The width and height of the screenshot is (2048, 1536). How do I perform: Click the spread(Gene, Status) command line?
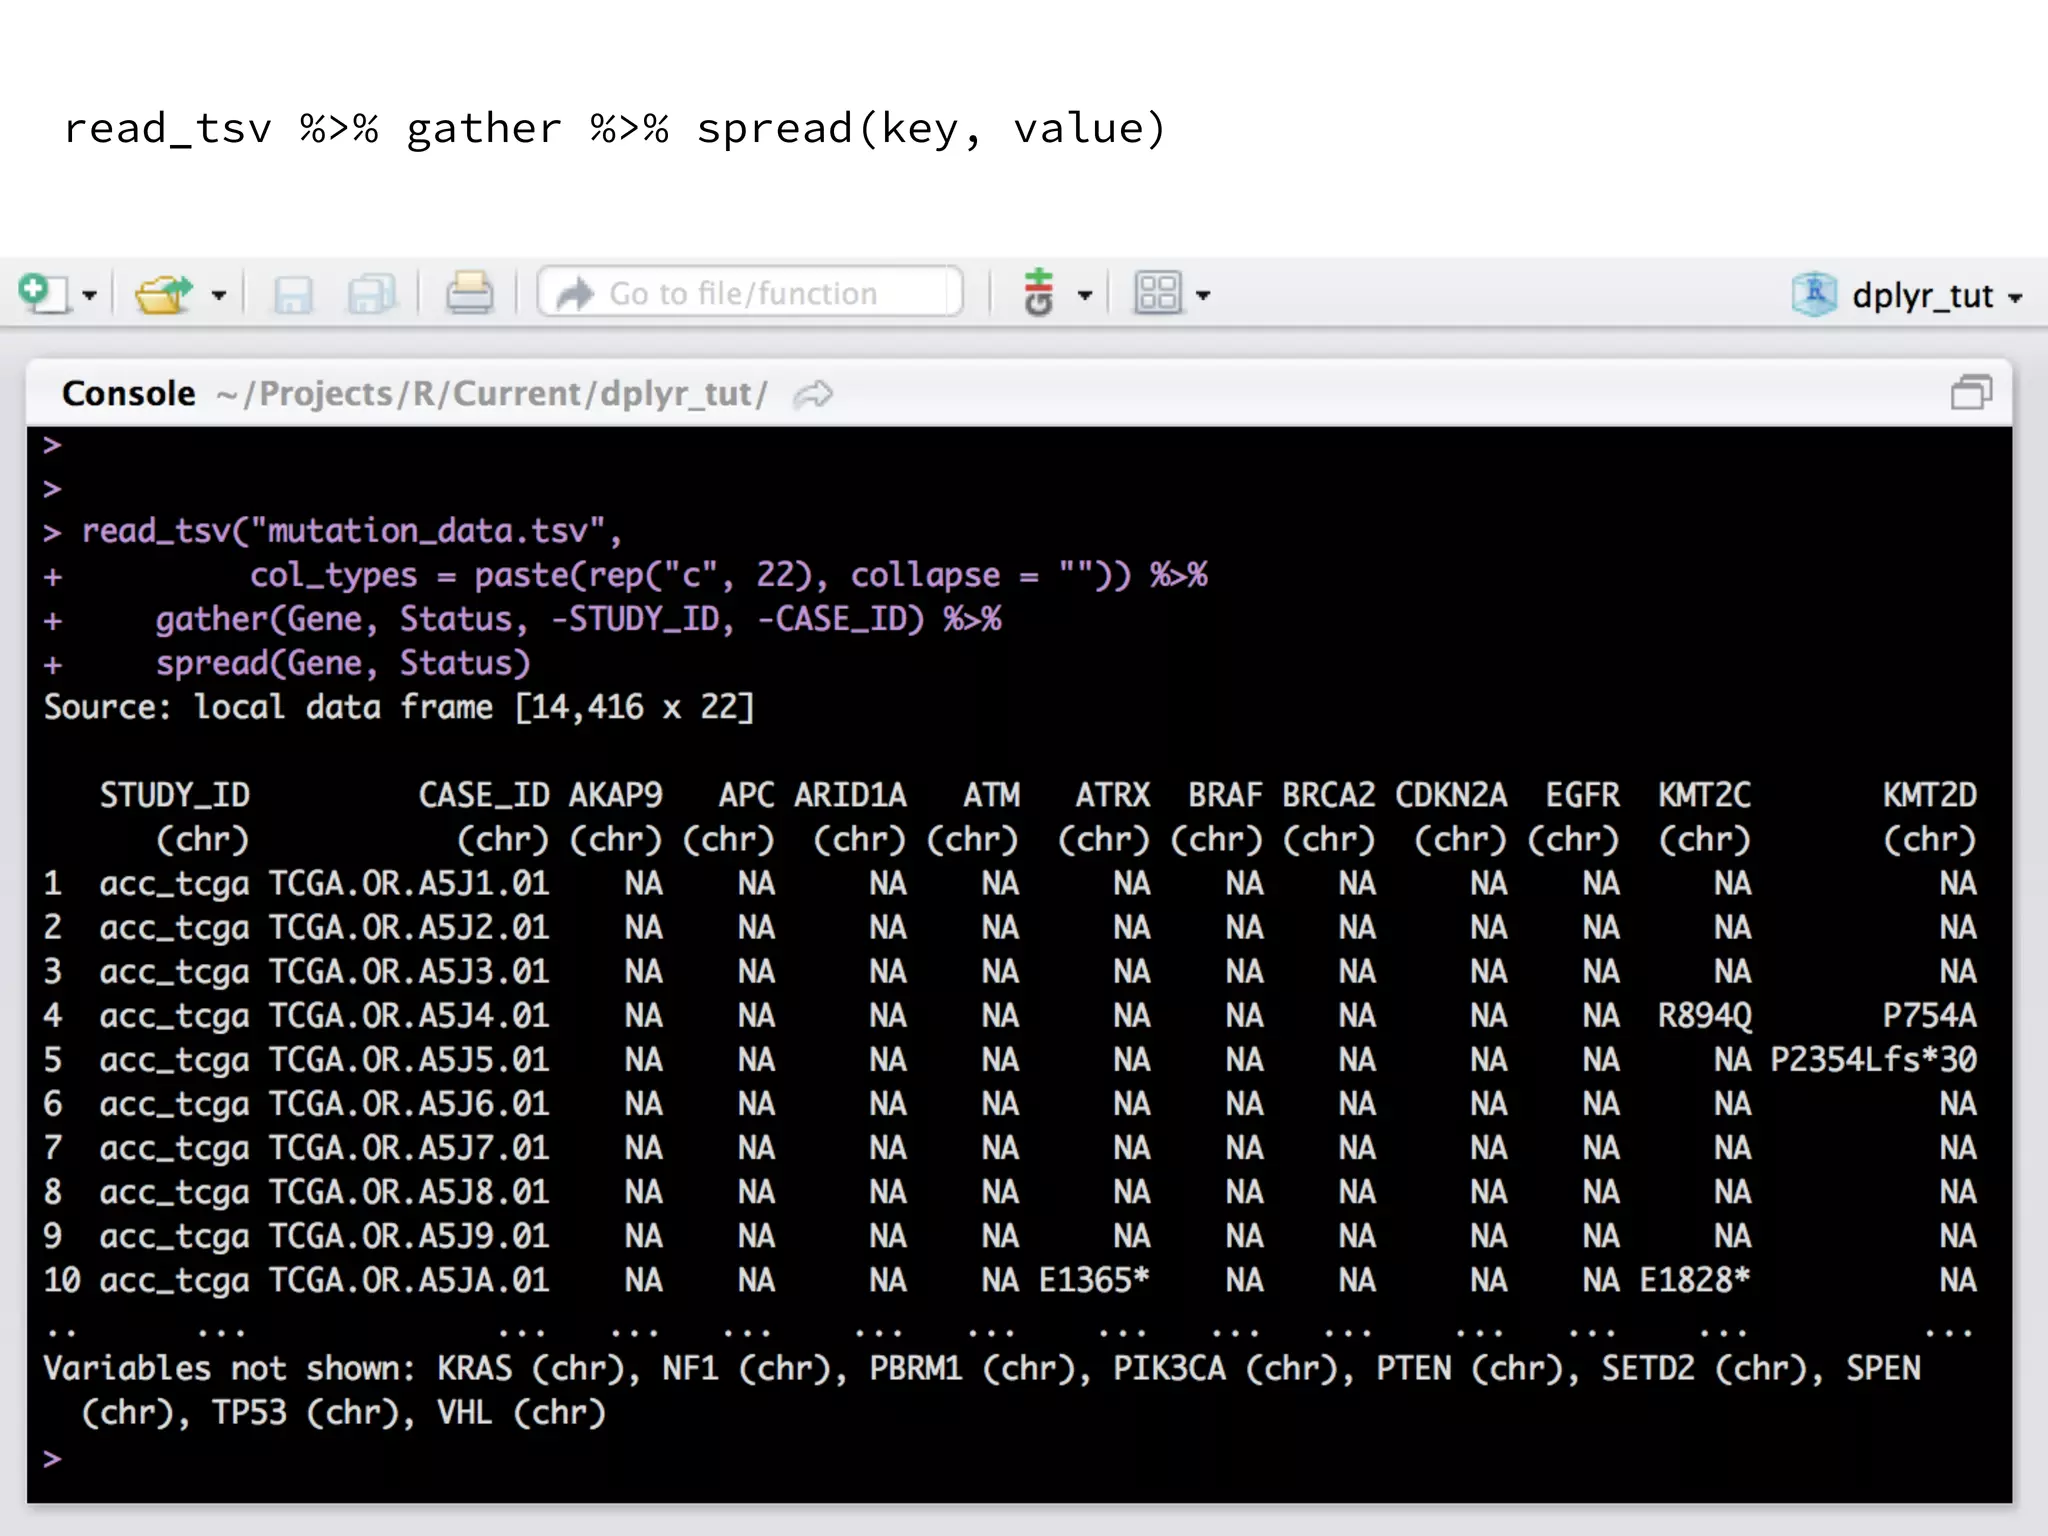(343, 663)
